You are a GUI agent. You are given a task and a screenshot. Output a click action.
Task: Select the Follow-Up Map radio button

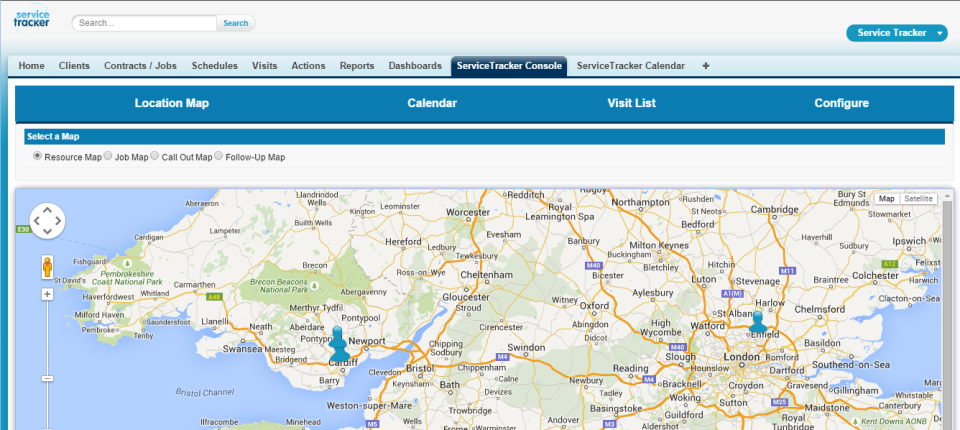(x=219, y=156)
